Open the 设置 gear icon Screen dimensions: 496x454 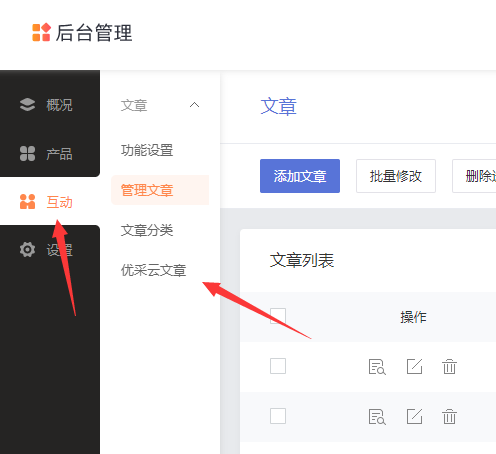point(27,250)
